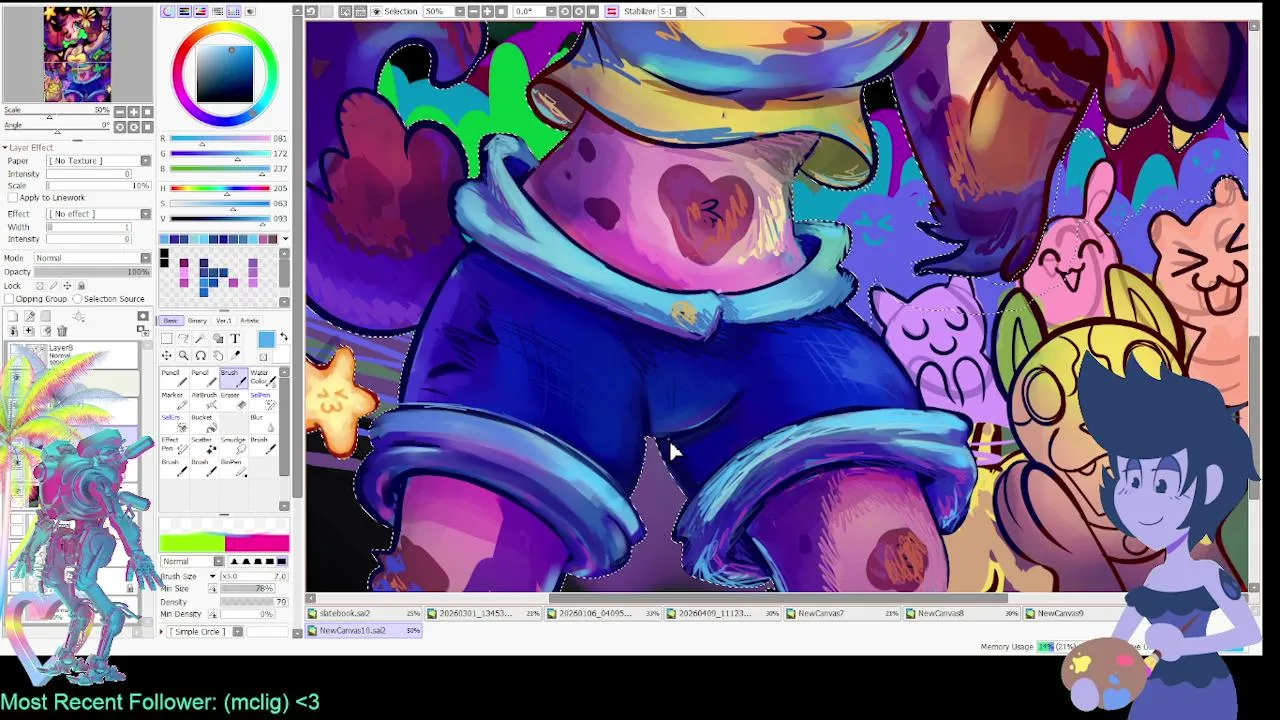Switch to the Artistic tool tab
1280x720 pixels.
coord(249,321)
